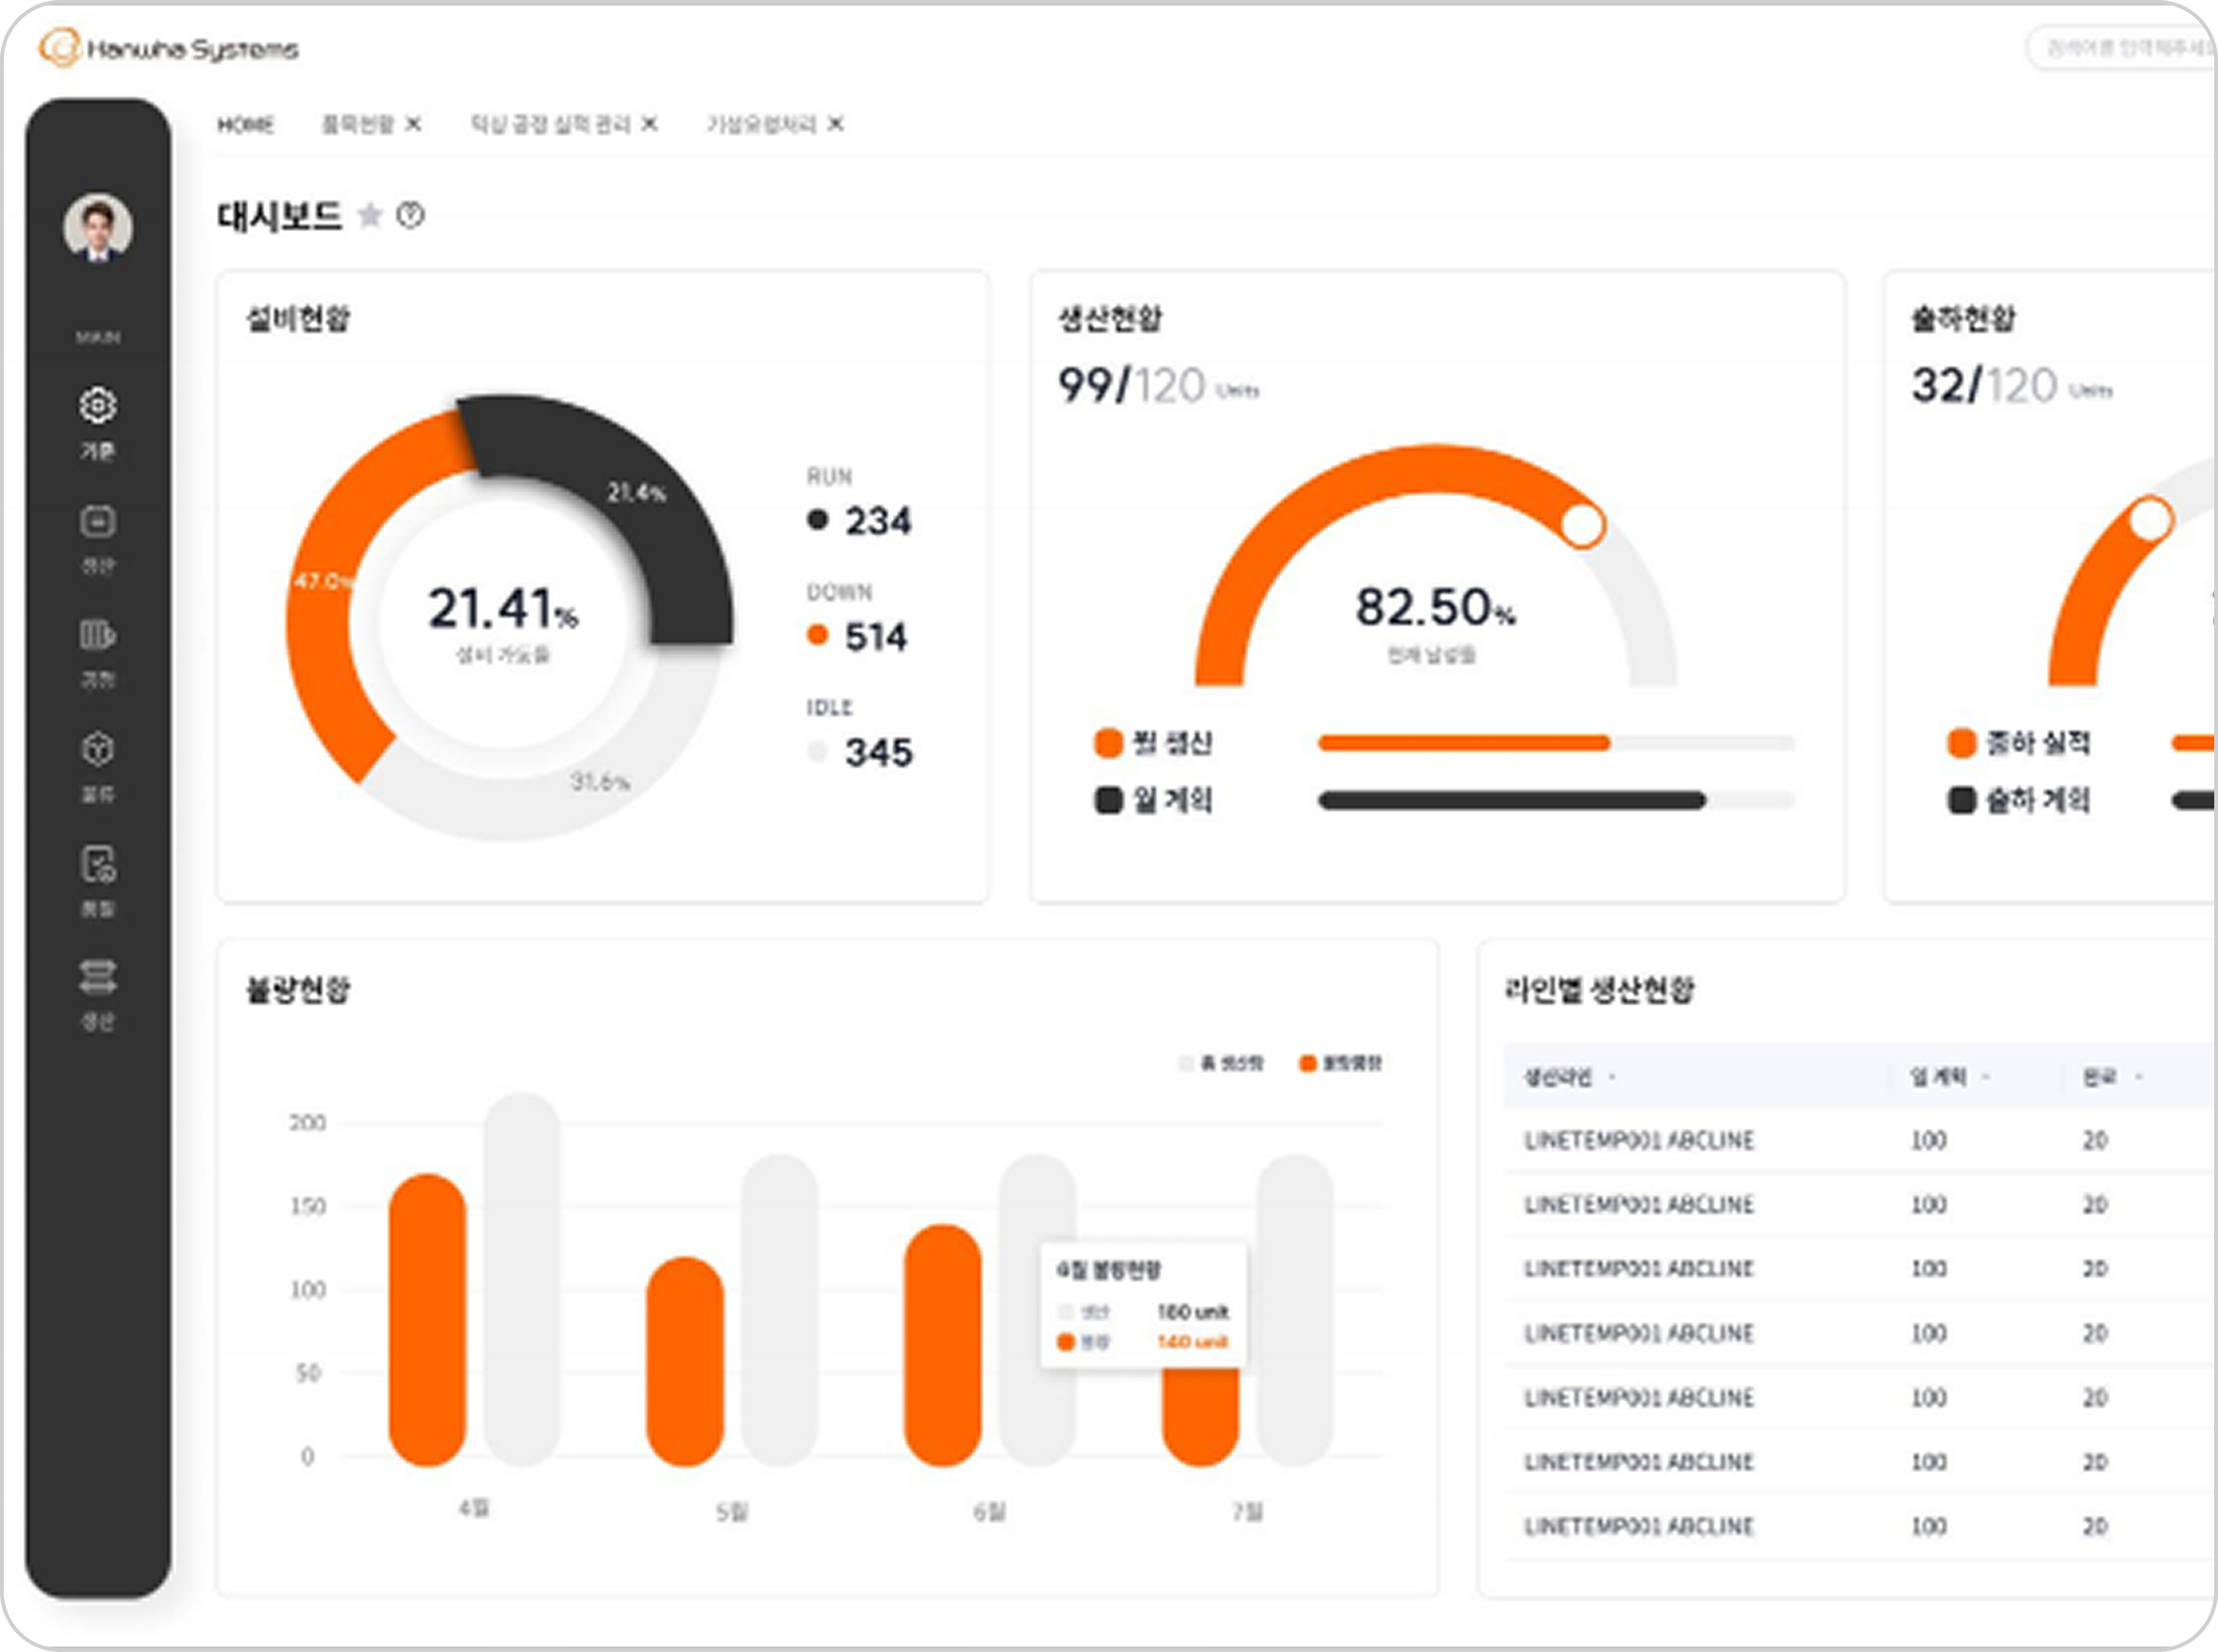Screen dimensions: 2218x1652
Task: Favorite the dashboard with the star icon
Action: [x=370, y=215]
